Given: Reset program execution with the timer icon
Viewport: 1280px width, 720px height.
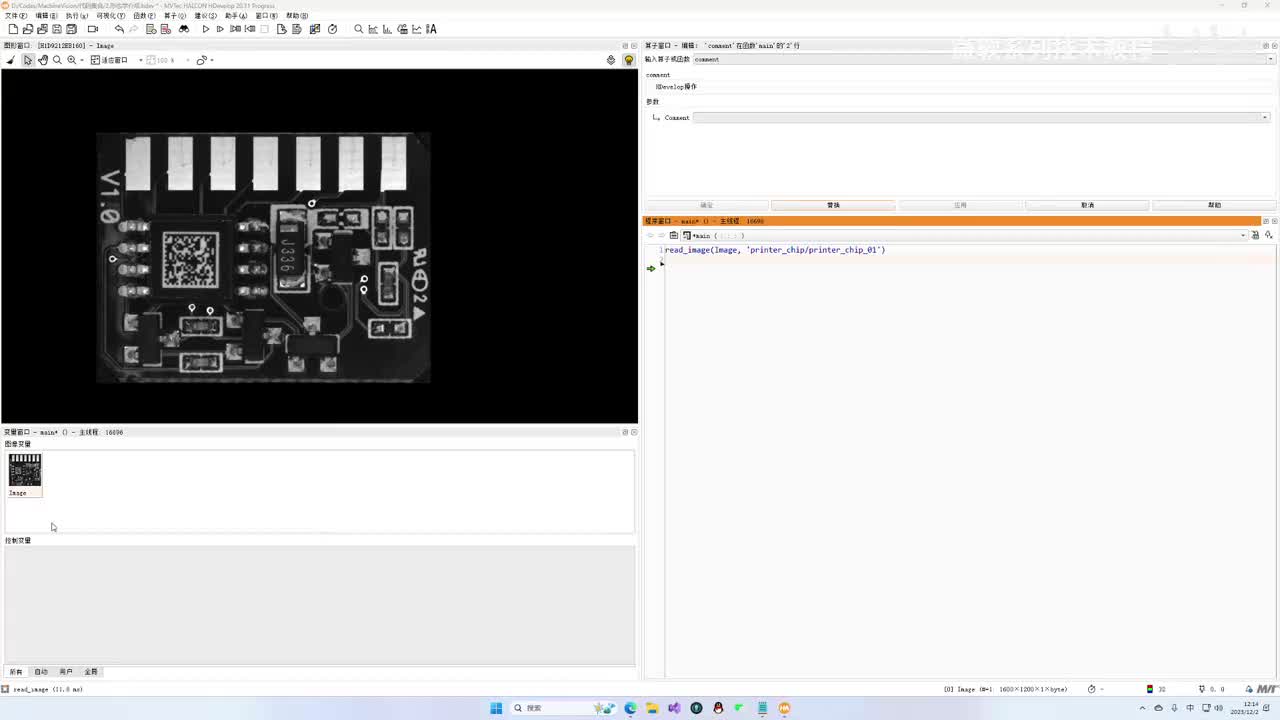Looking at the screenshot, I should (x=333, y=29).
